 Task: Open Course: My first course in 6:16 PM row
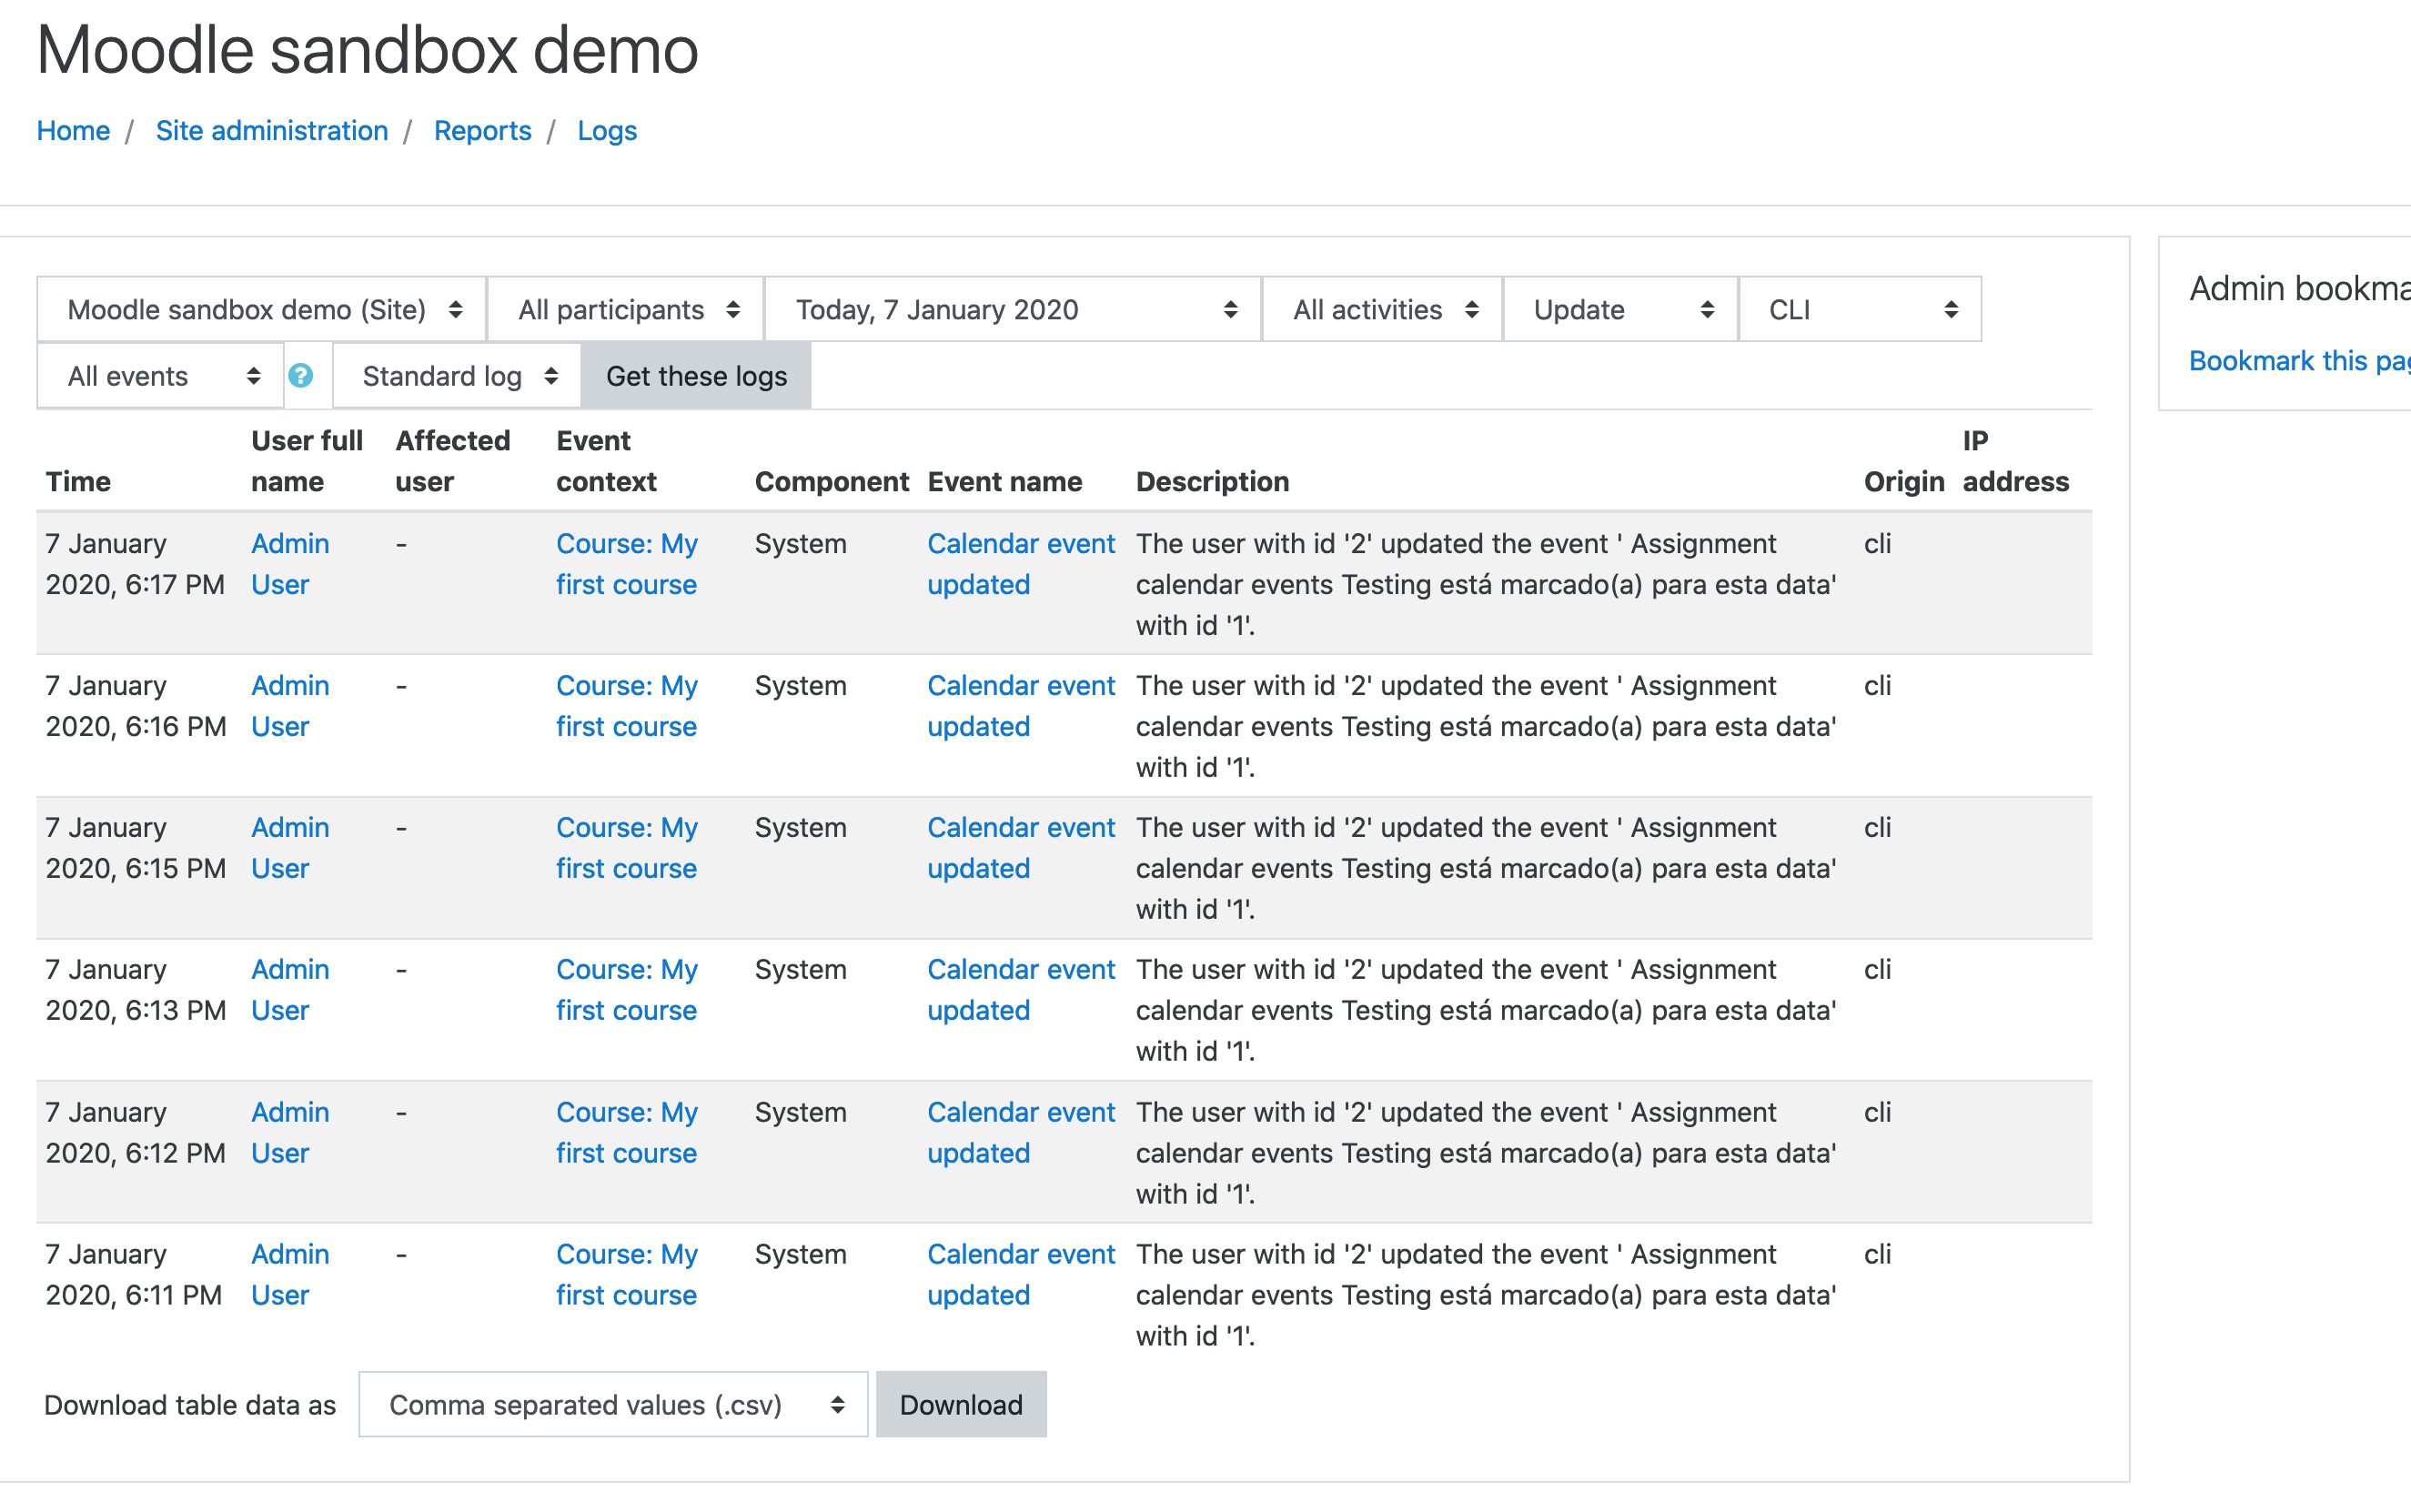tap(627, 706)
